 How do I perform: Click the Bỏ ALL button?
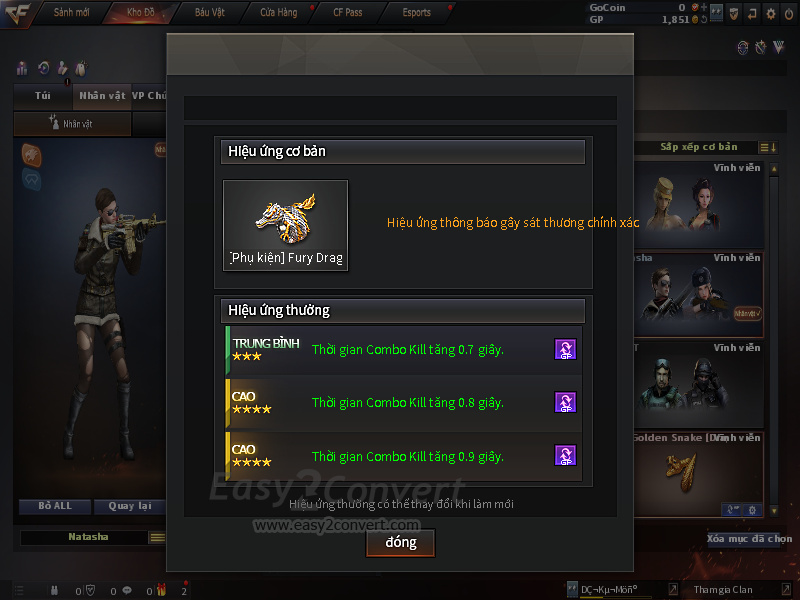pyautogui.click(x=55, y=506)
